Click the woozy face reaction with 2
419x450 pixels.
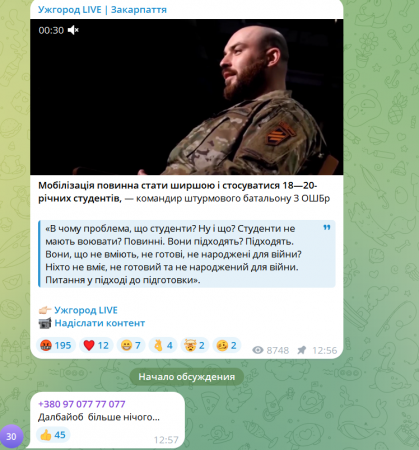pyautogui.click(x=227, y=345)
